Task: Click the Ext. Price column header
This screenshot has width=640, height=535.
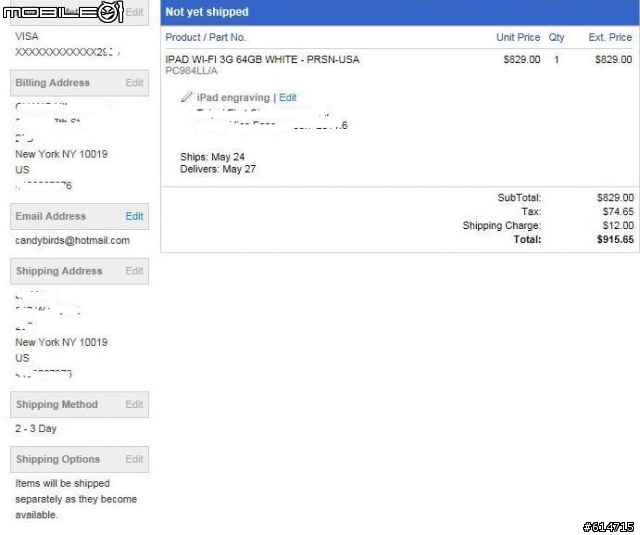Action: coord(610,38)
